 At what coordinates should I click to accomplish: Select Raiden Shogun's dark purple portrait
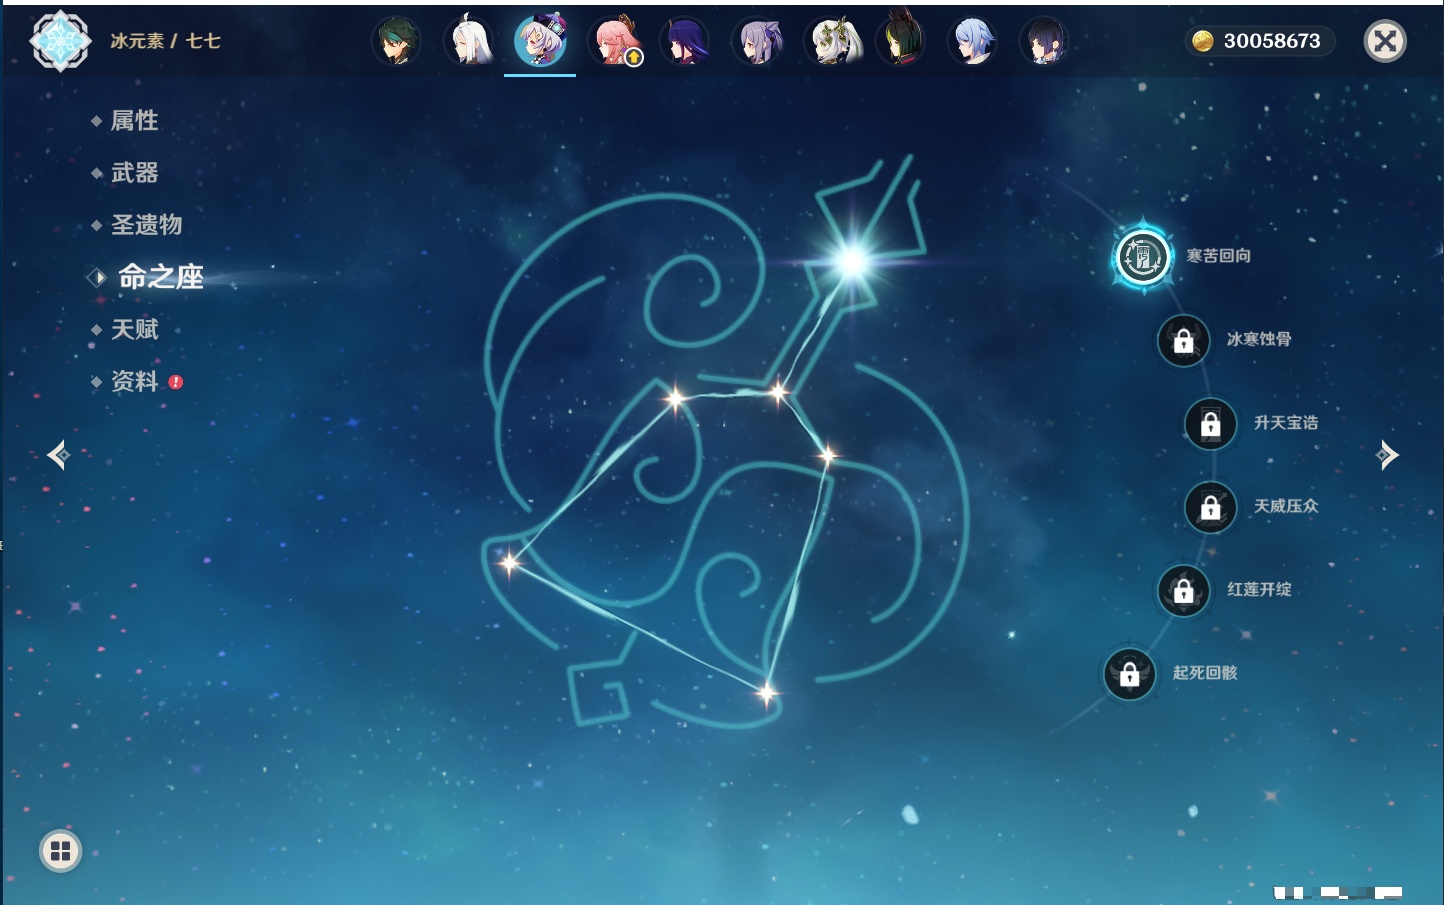pyautogui.click(x=685, y=41)
